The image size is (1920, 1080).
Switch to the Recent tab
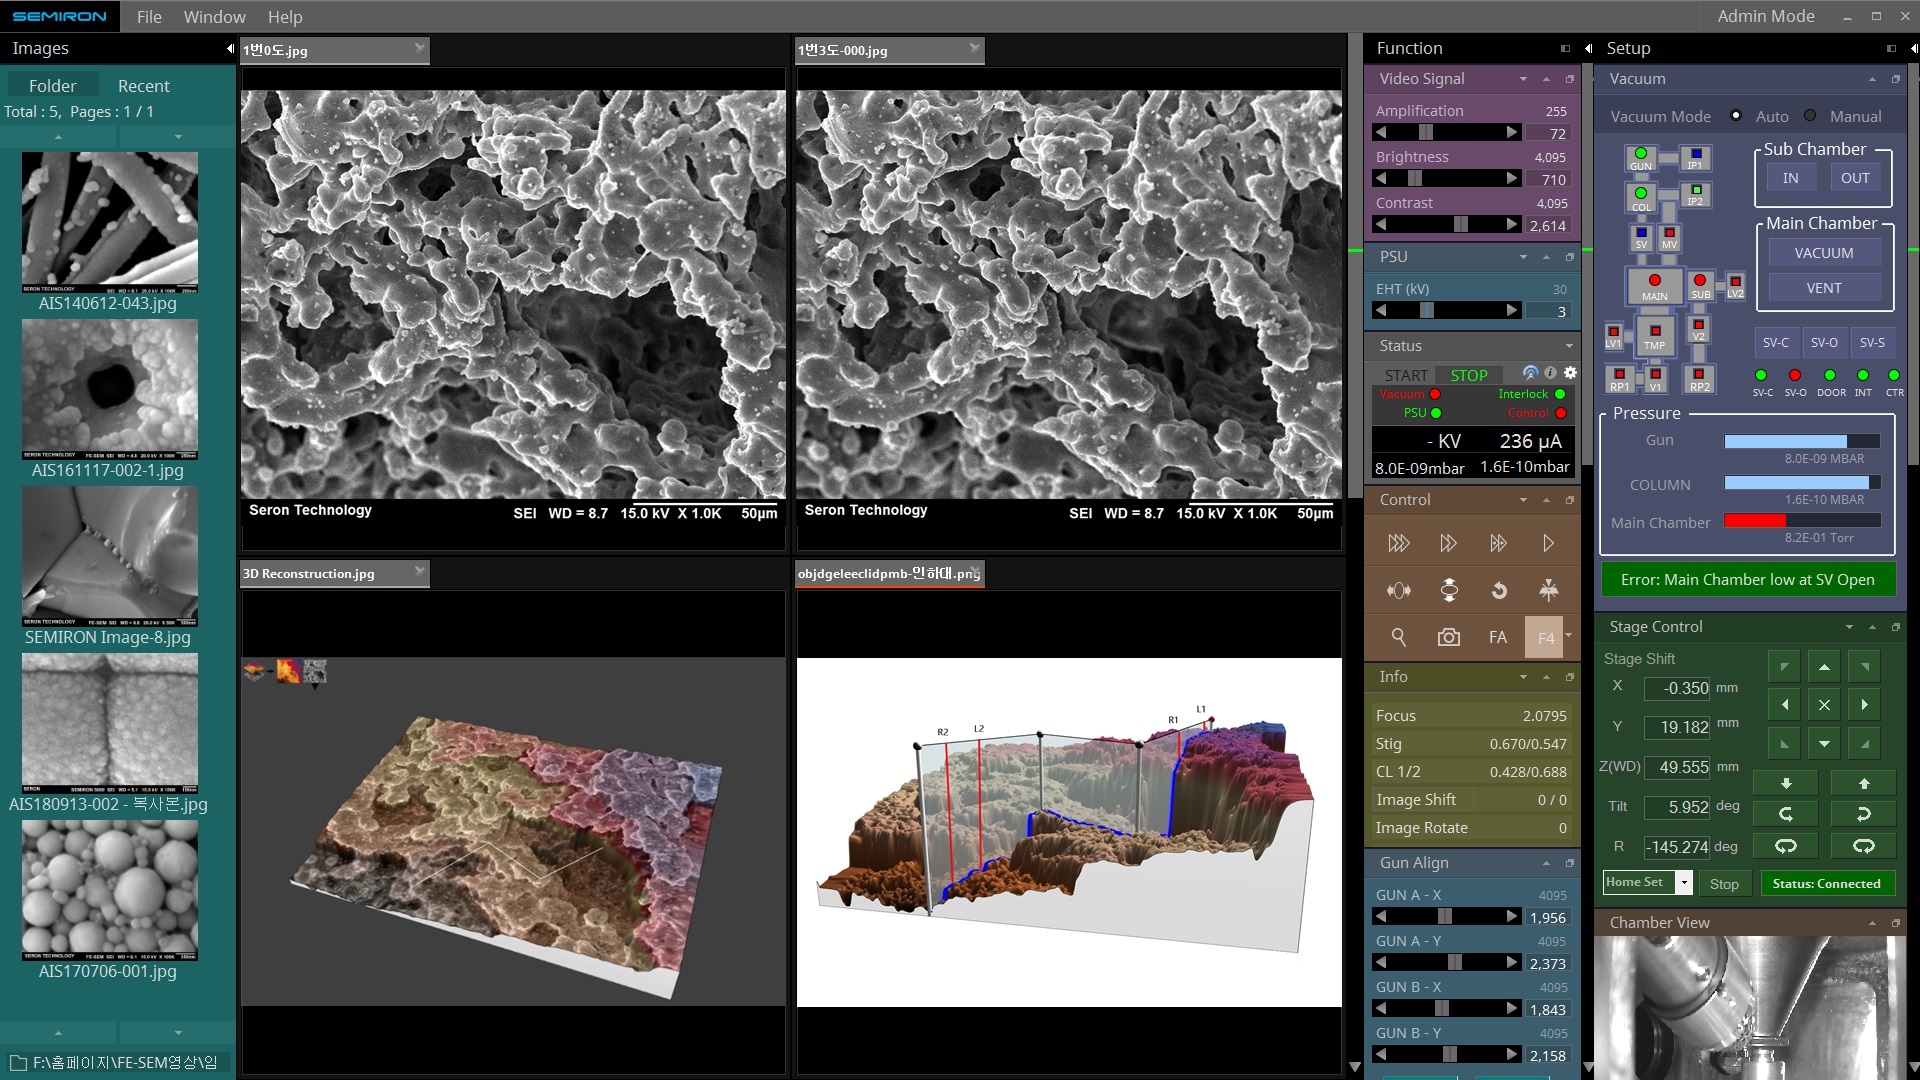[x=143, y=86]
